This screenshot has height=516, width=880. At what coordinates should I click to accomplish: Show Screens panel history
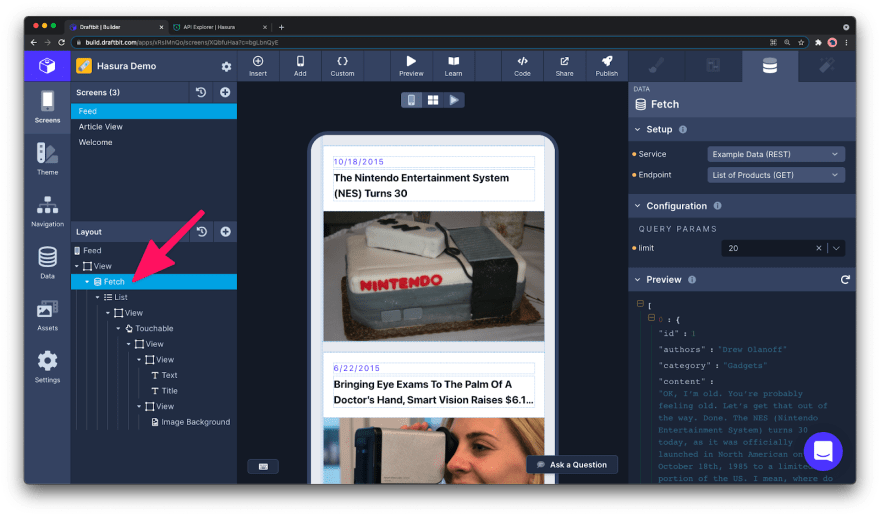coord(201,92)
